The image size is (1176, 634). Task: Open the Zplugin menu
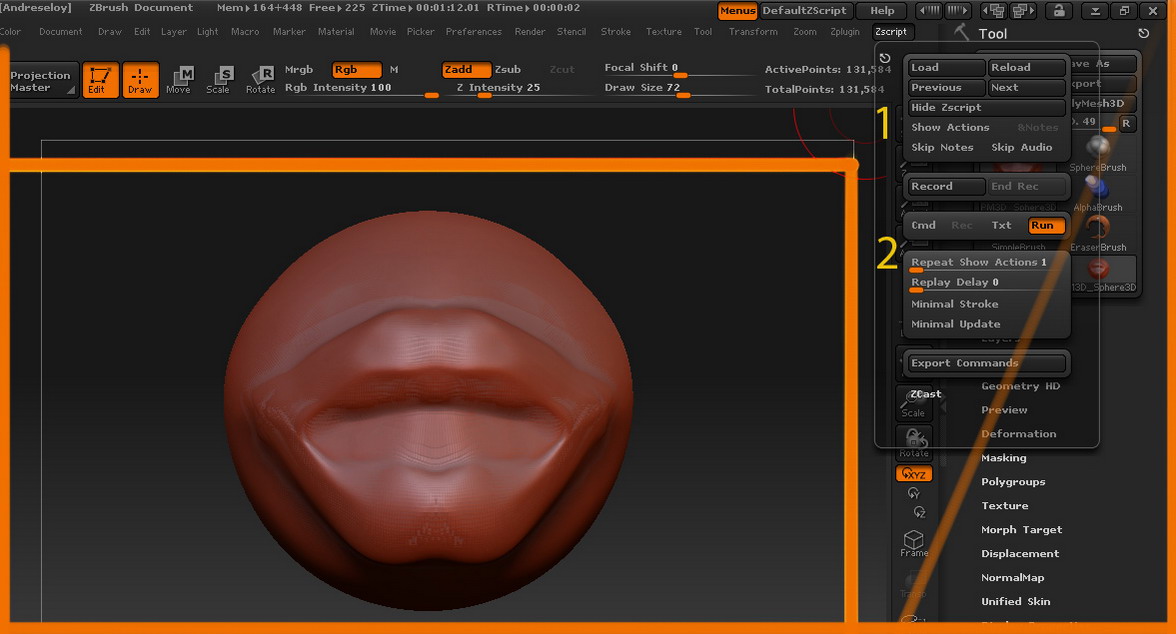(x=844, y=32)
